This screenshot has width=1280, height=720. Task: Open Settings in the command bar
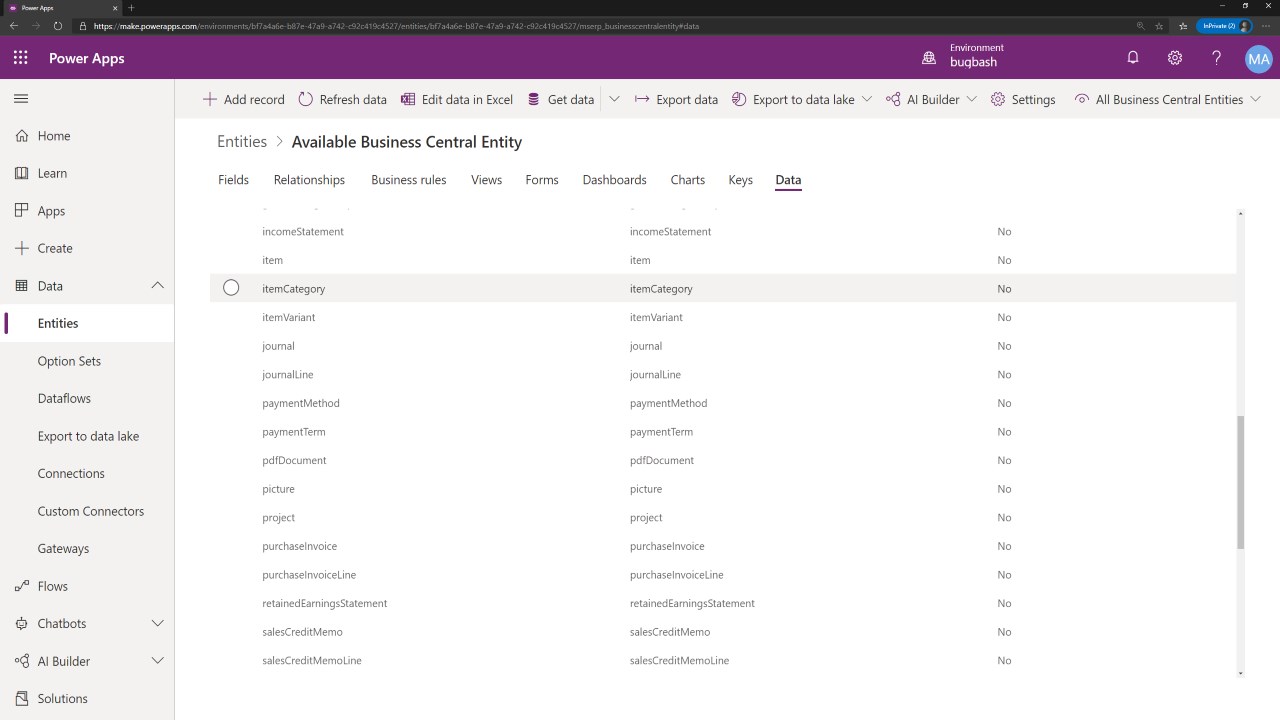coord(1023,99)
